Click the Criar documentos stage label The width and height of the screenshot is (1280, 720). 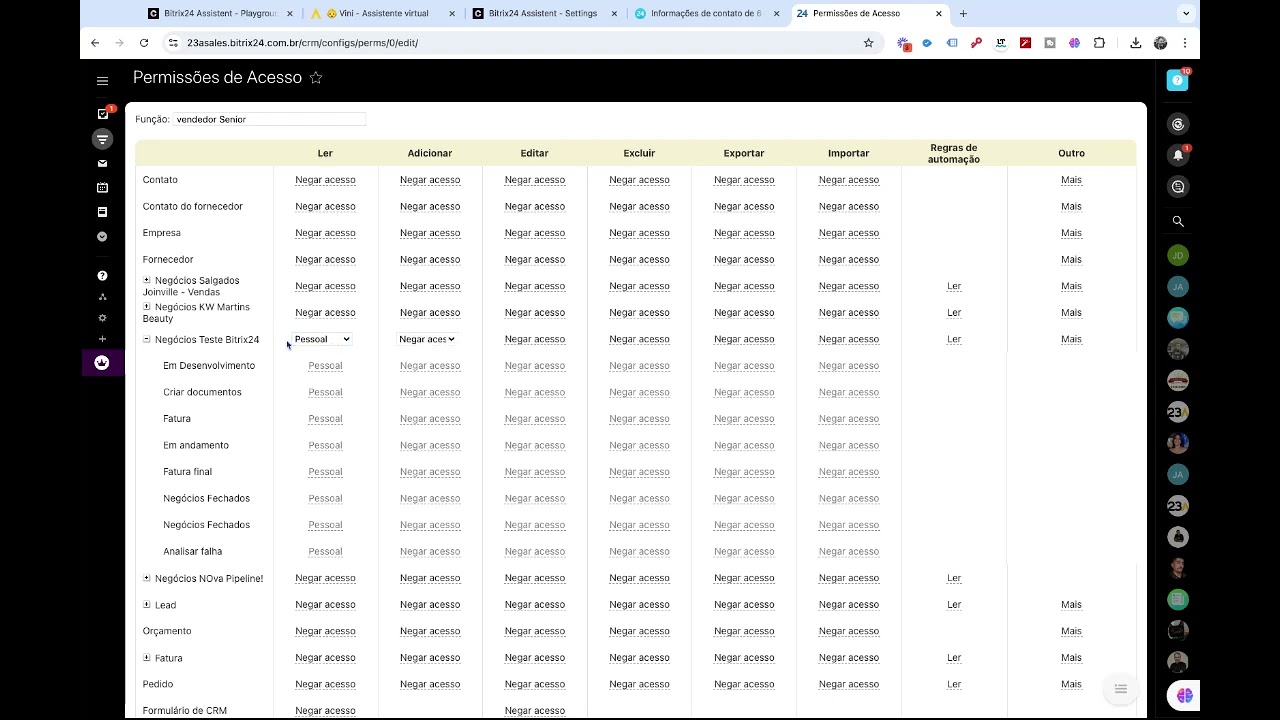pyautogui.click(x=202, y=392)
